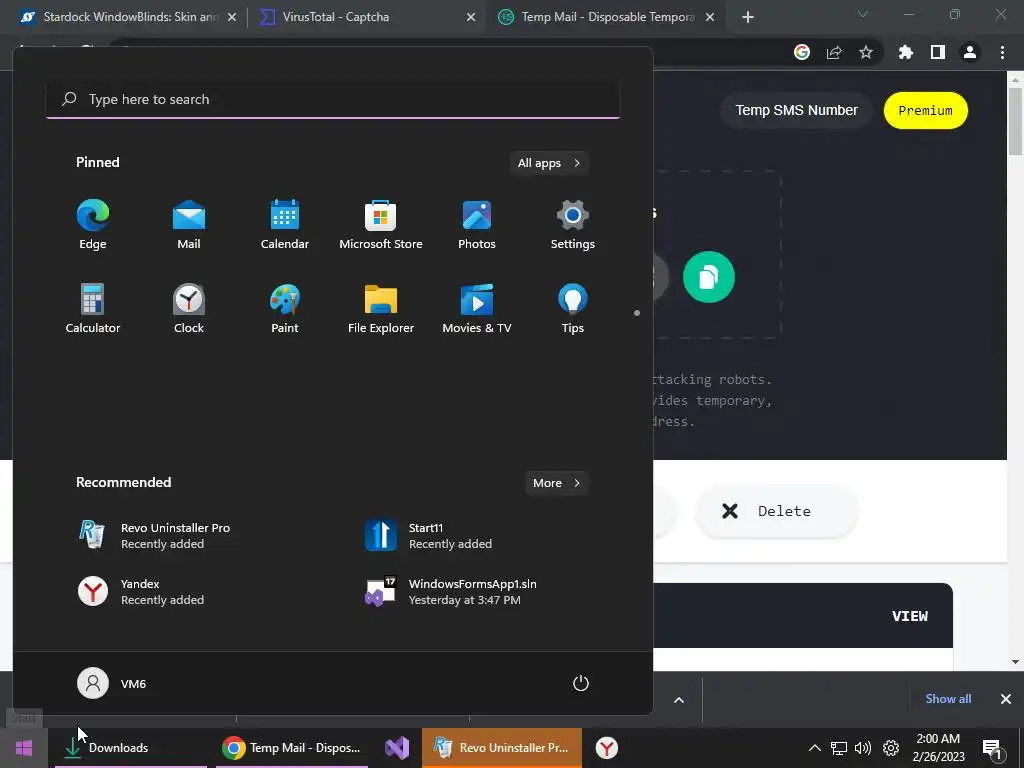Open Chrome profile menu

[970, 52]
